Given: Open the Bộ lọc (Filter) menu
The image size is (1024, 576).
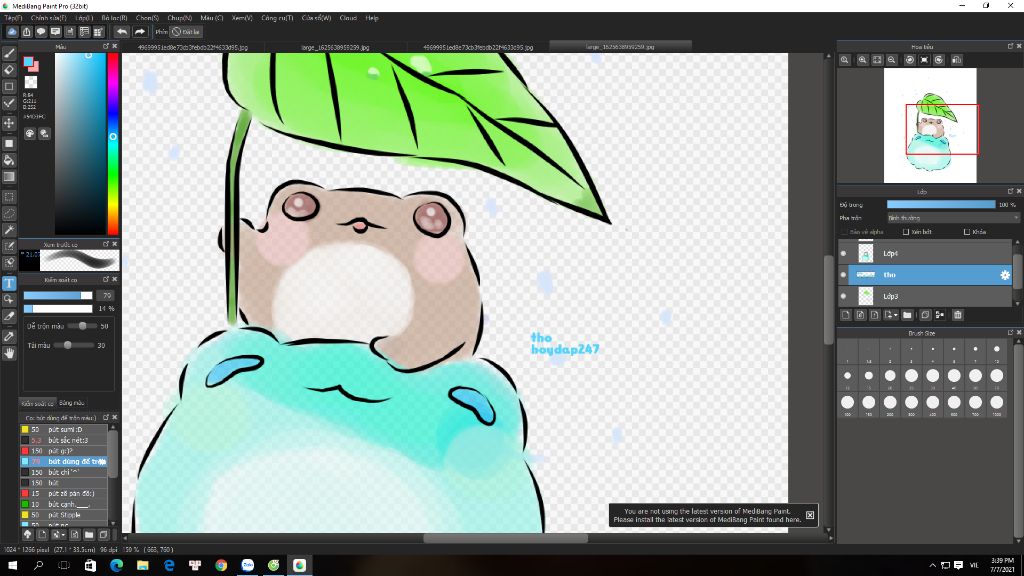Looking at the screenshot, I should tap(114, 18).
